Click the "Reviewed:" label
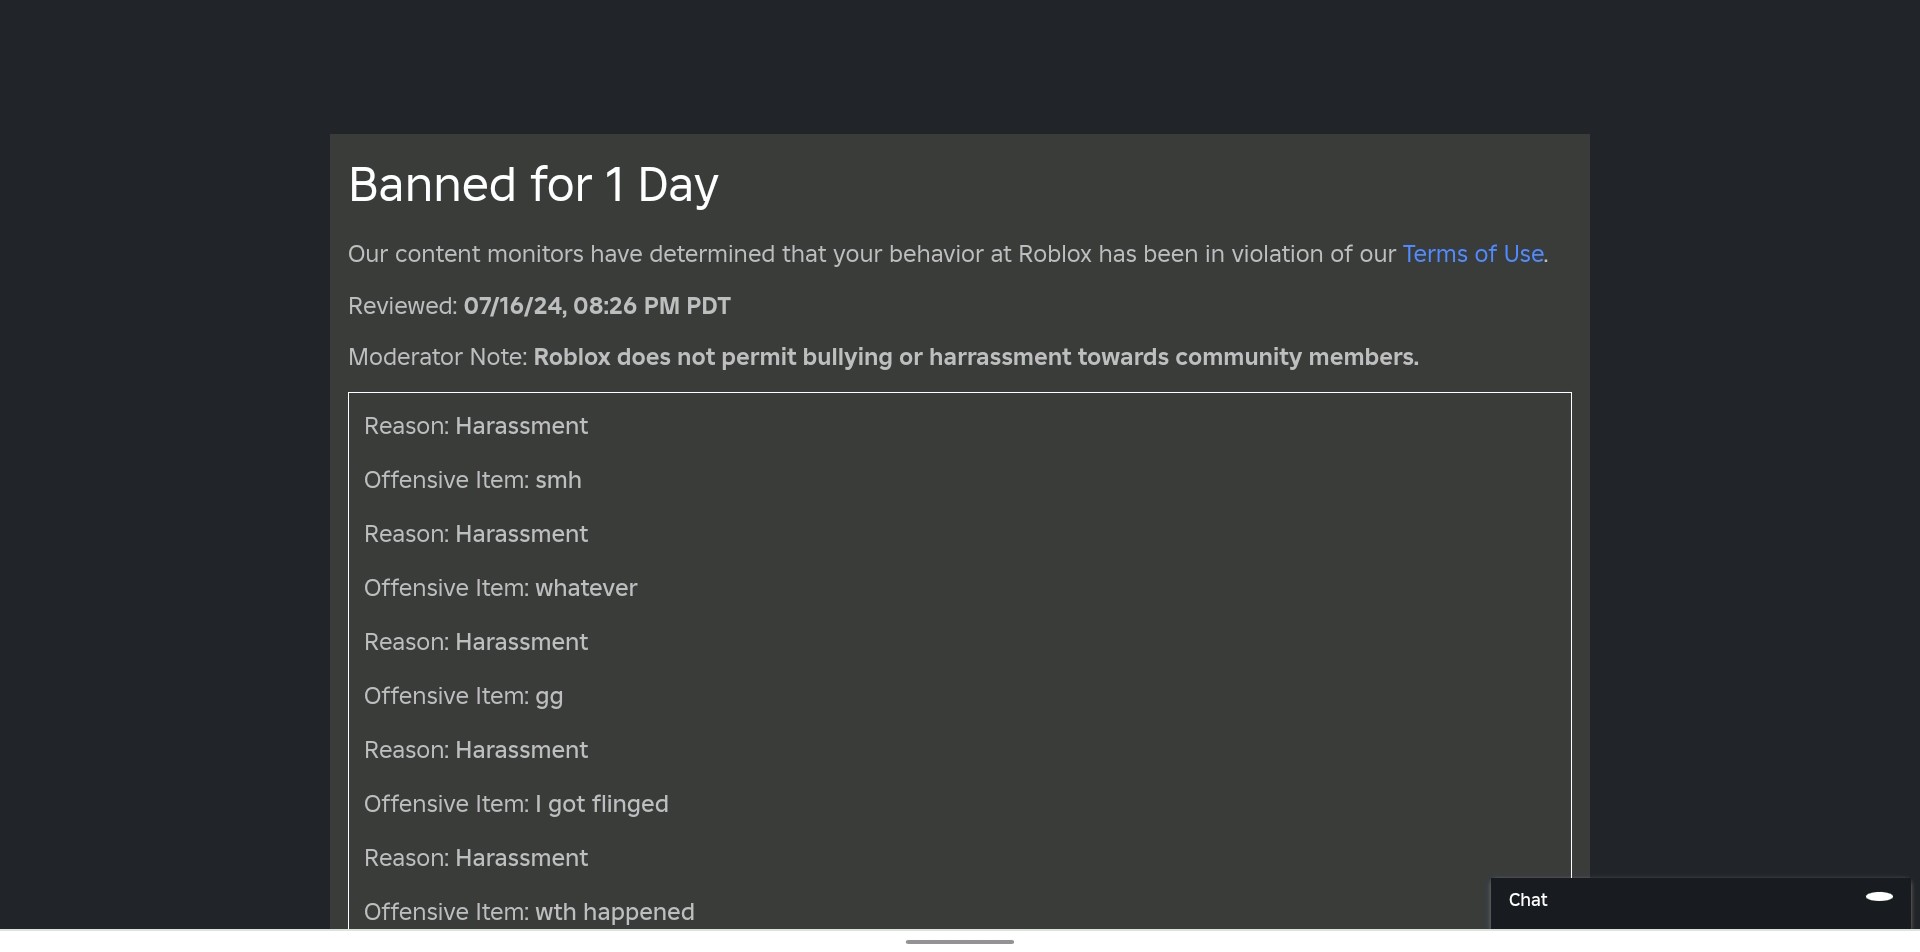The height and width of the screenshot is (952, 1920). click(402, 306)
